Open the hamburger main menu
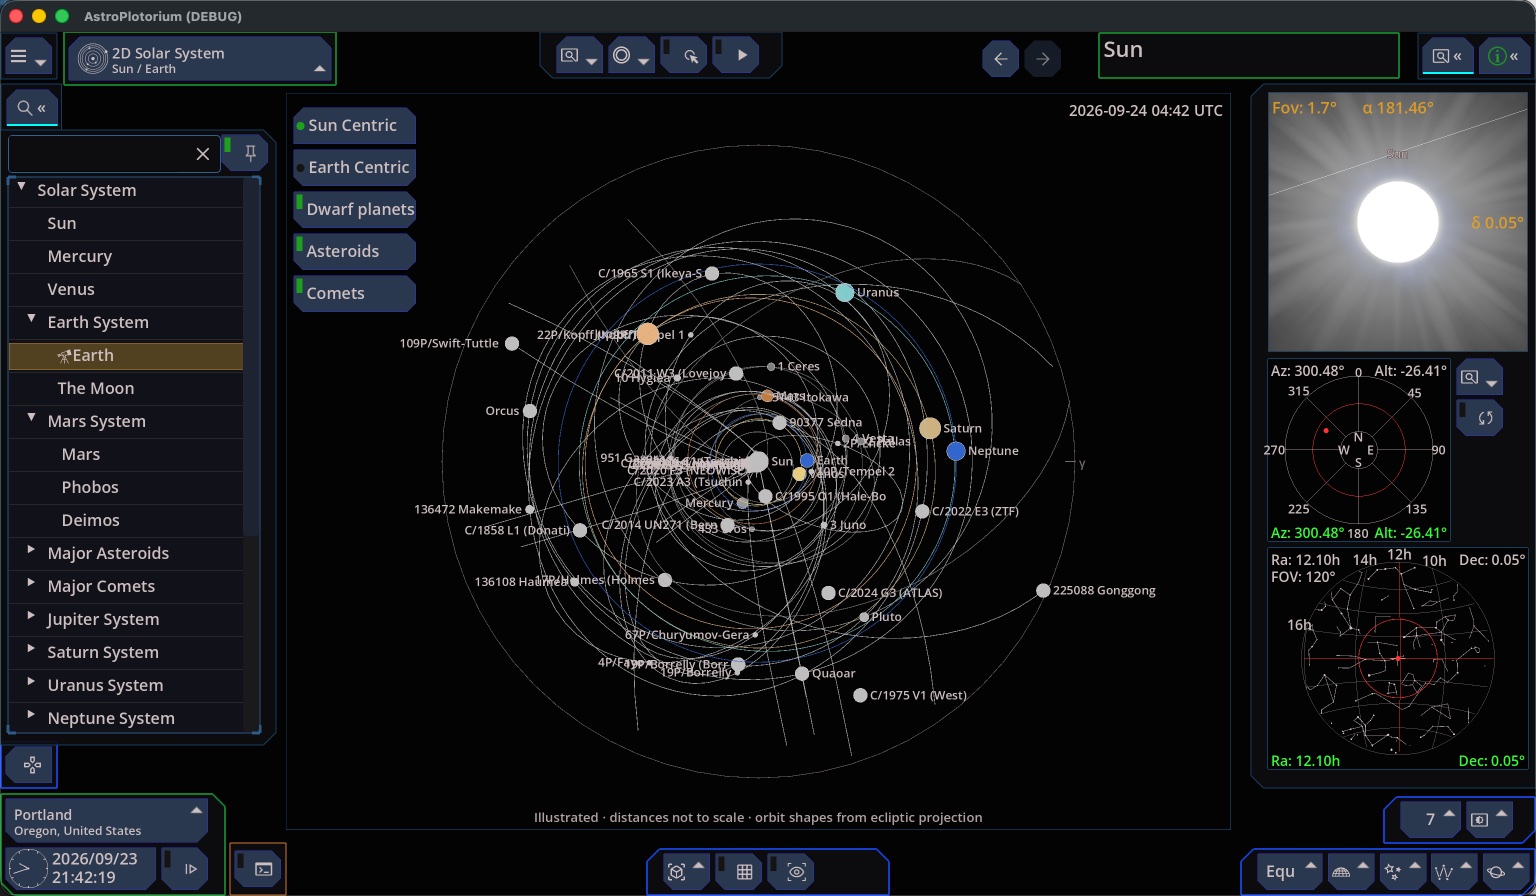The width and height of the screenshot is (1536, 896). point(28,58)
